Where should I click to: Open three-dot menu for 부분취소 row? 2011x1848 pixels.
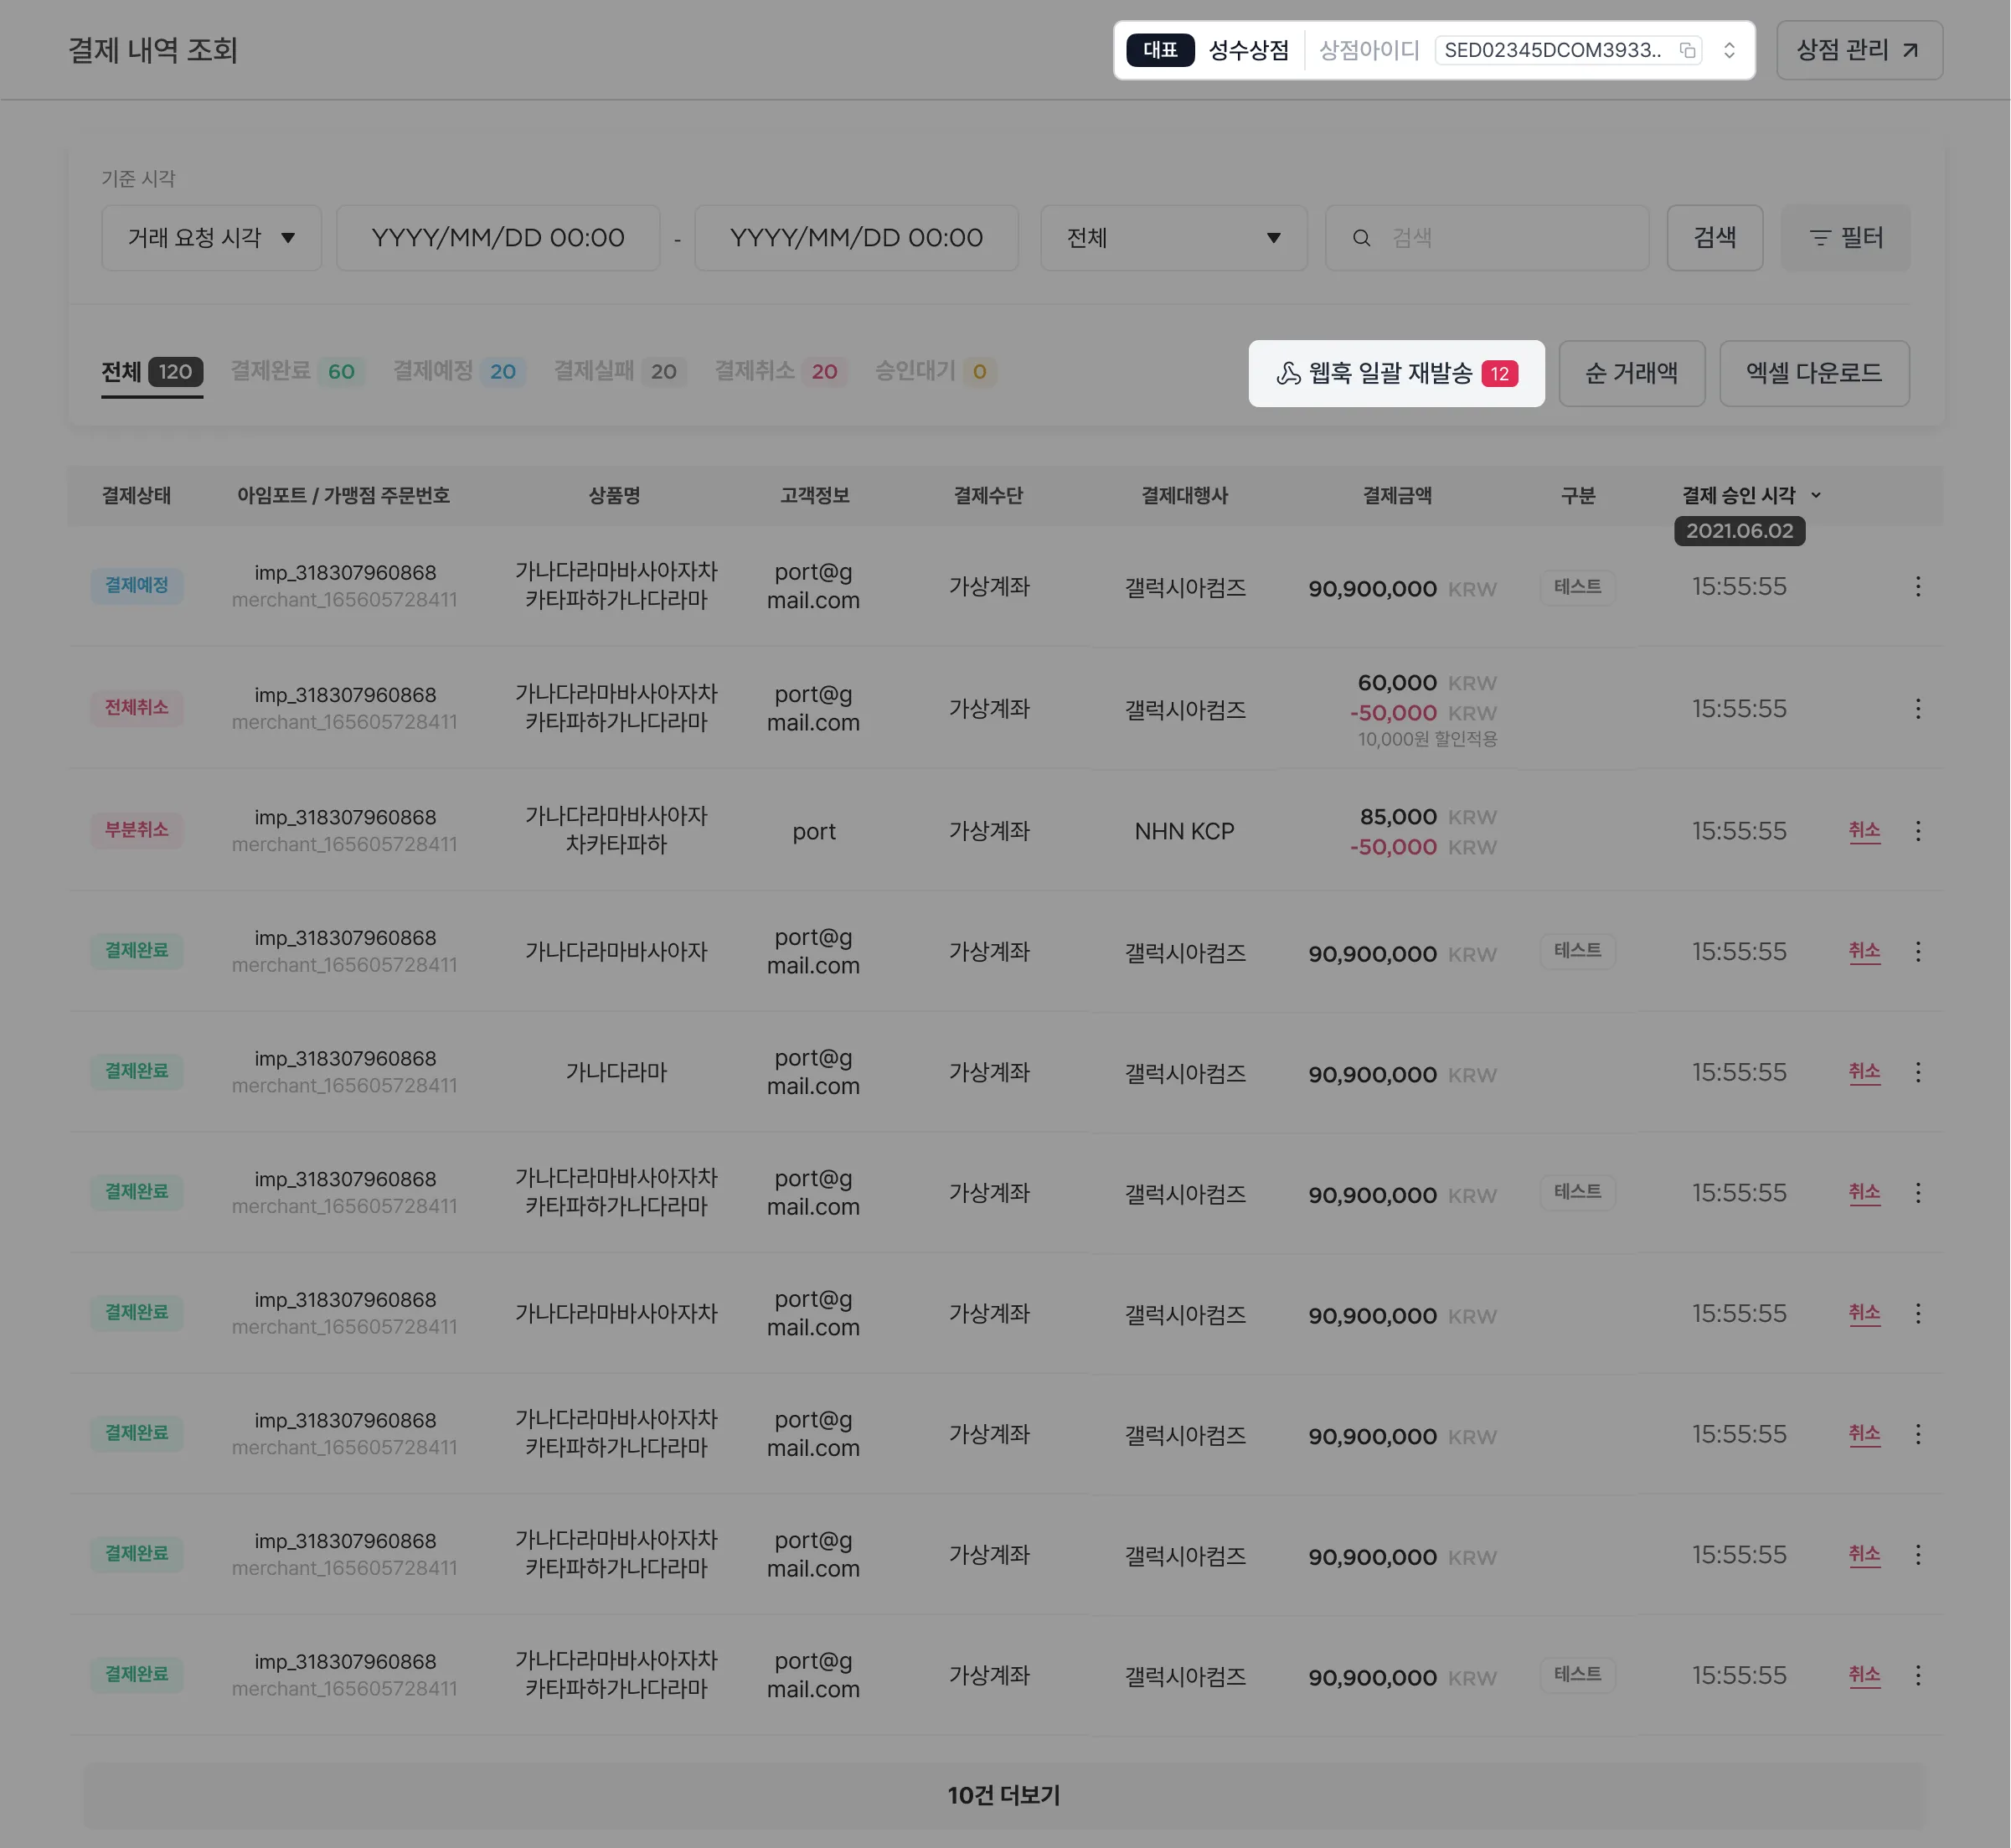(1917, 831)
